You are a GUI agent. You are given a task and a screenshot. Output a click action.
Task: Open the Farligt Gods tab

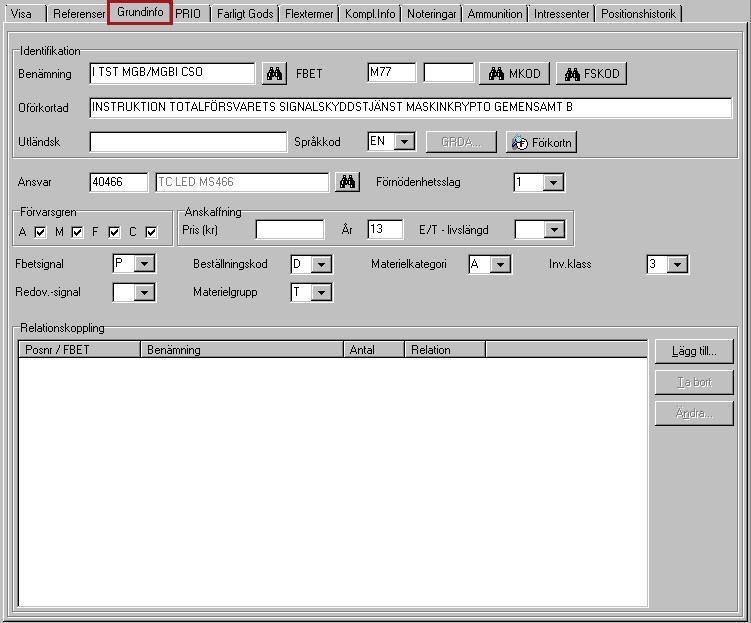245,13
